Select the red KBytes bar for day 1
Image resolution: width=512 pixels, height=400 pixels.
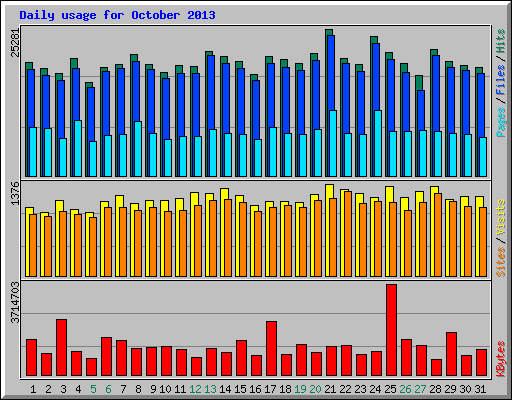click(x=31, y=358)
